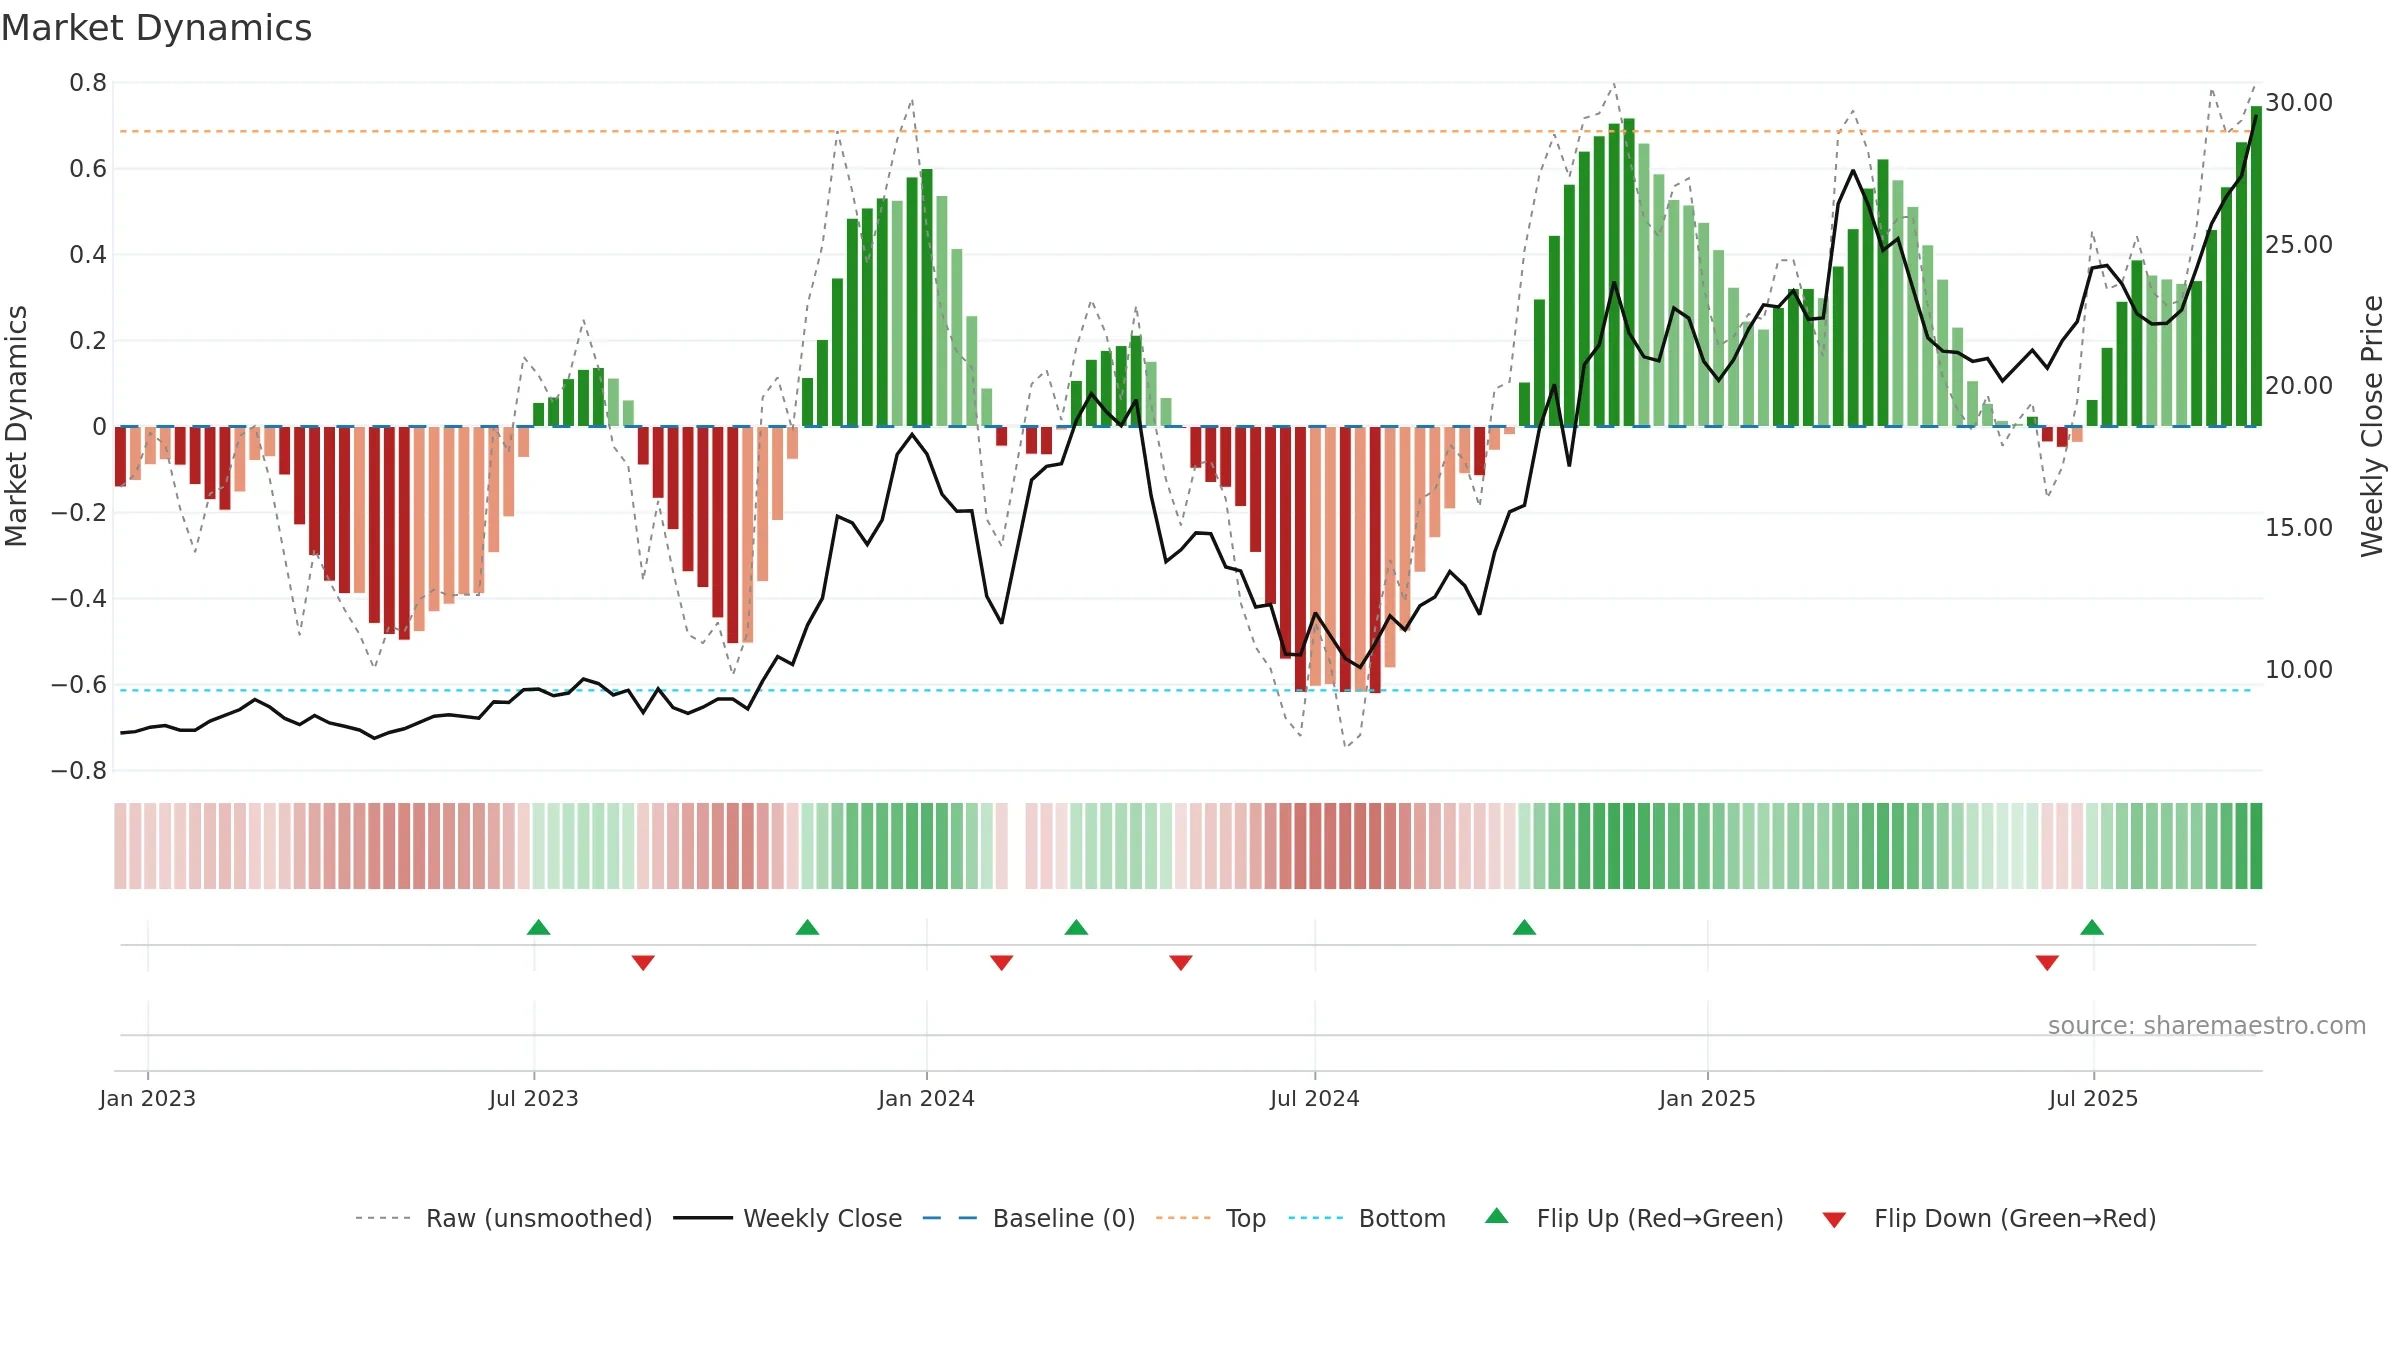
Task: Toggle the Top legend entry
Action: tap(1211, 1218)
